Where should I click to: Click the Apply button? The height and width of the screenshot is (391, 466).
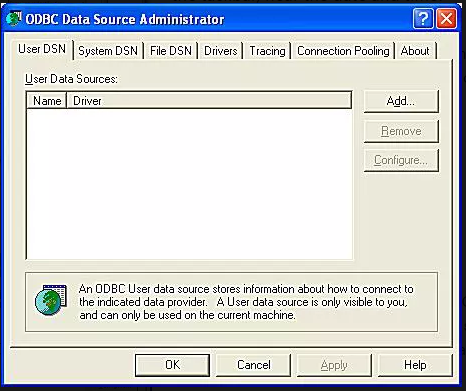(334, 365)
